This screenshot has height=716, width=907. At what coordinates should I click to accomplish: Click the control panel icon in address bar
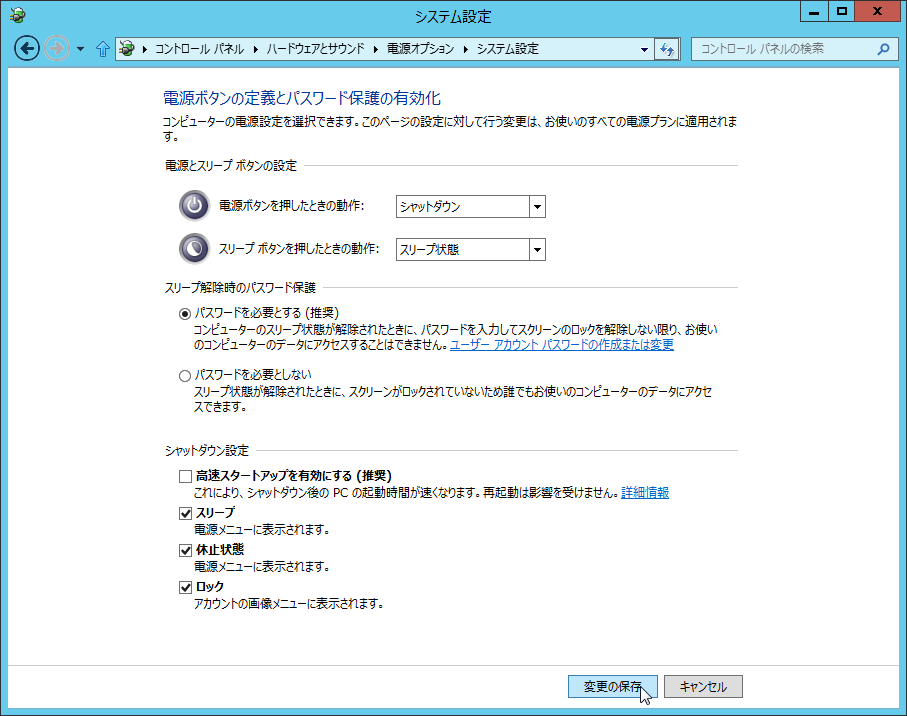(127, 49)
